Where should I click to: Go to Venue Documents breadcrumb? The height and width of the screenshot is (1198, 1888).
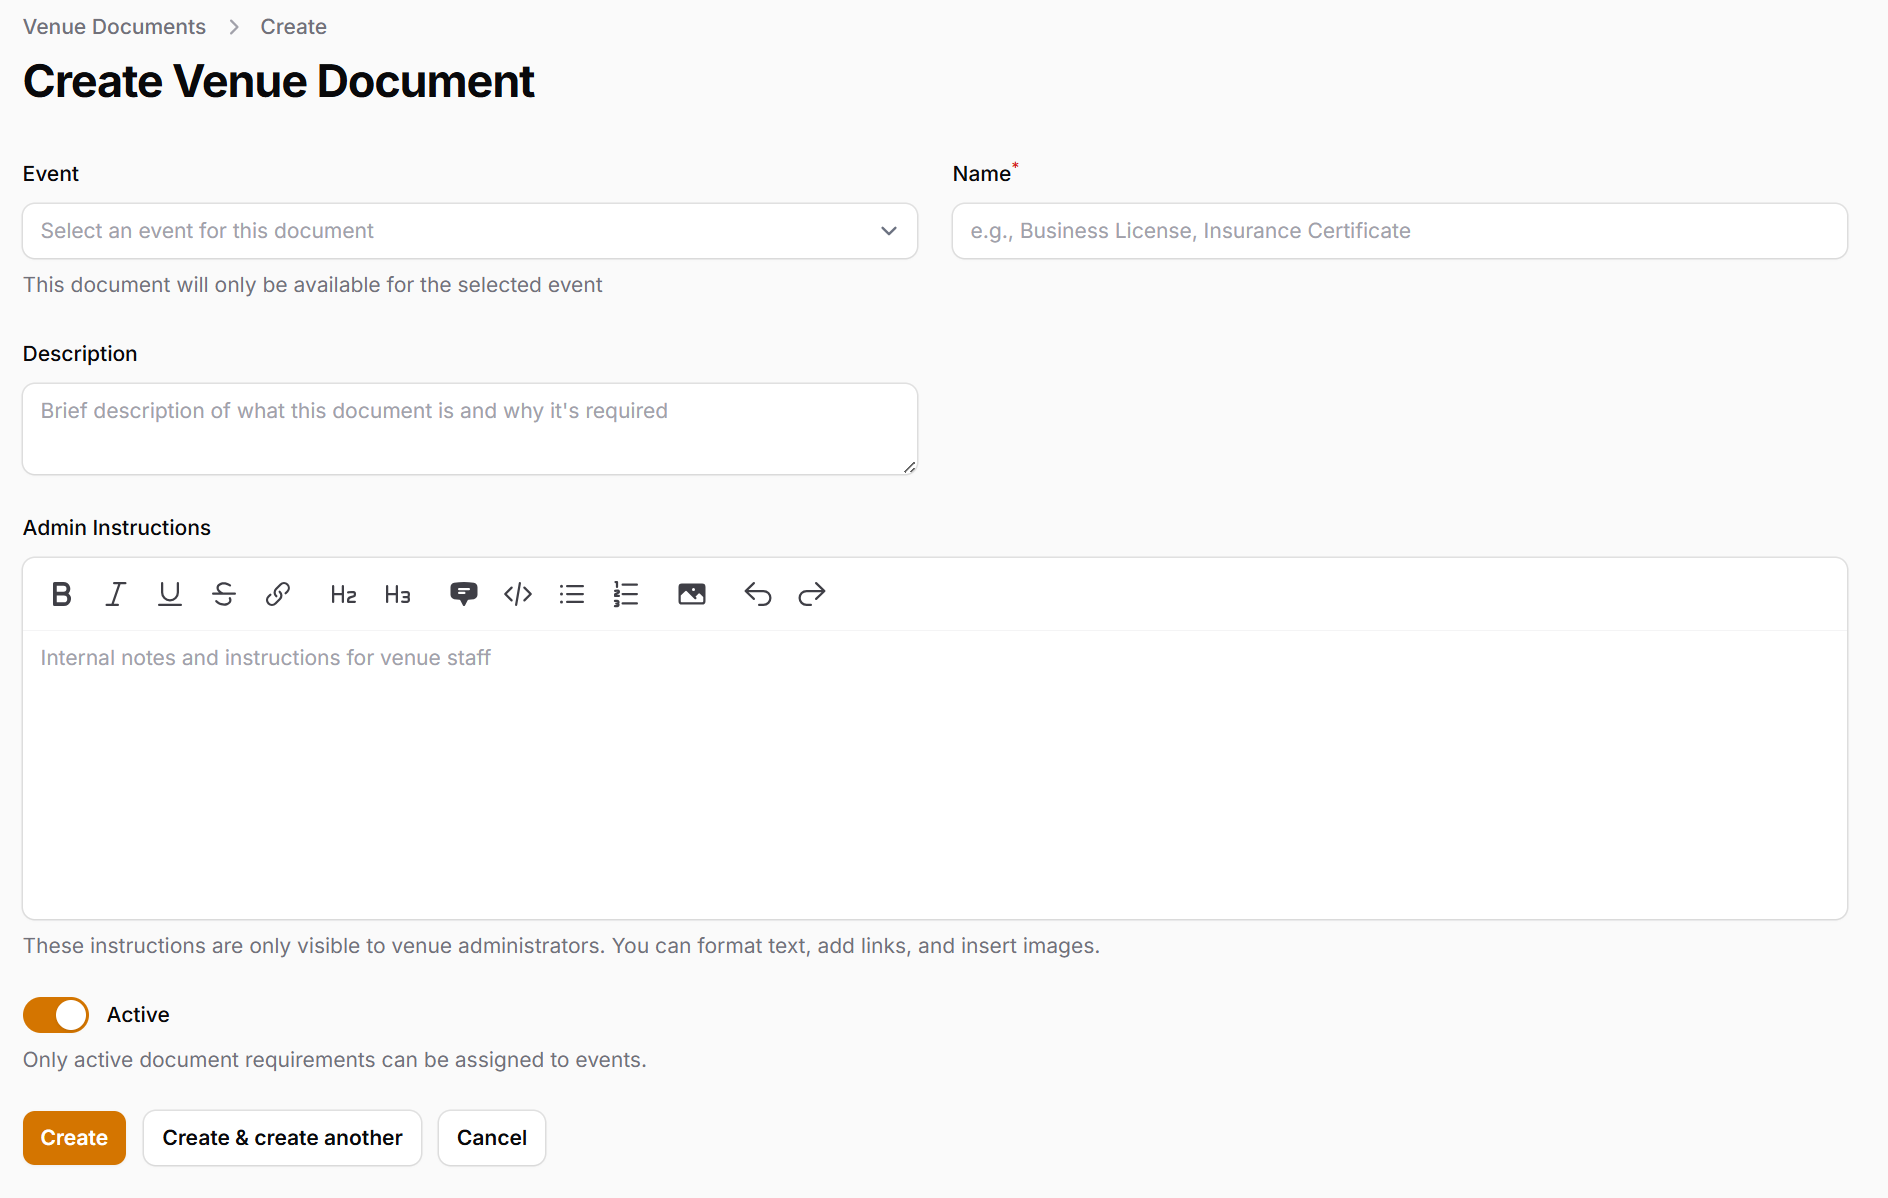114,27
